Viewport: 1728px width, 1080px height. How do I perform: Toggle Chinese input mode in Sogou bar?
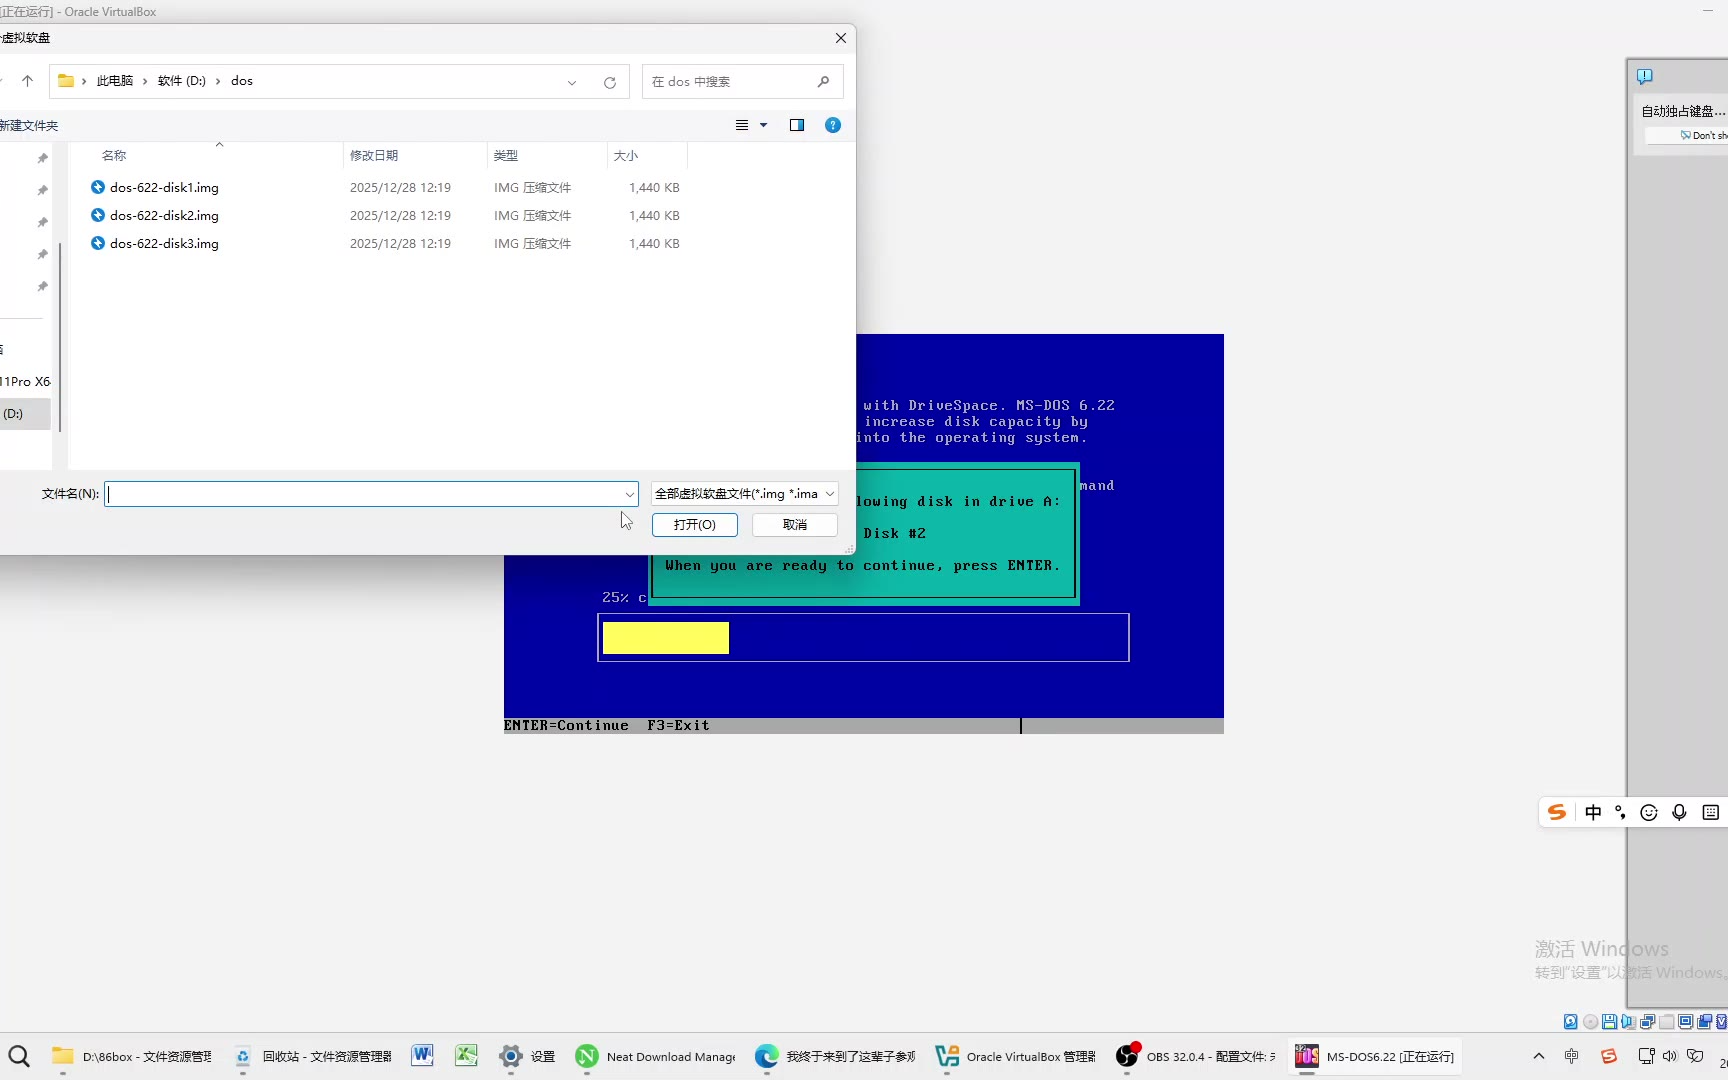pos(1593,812)
